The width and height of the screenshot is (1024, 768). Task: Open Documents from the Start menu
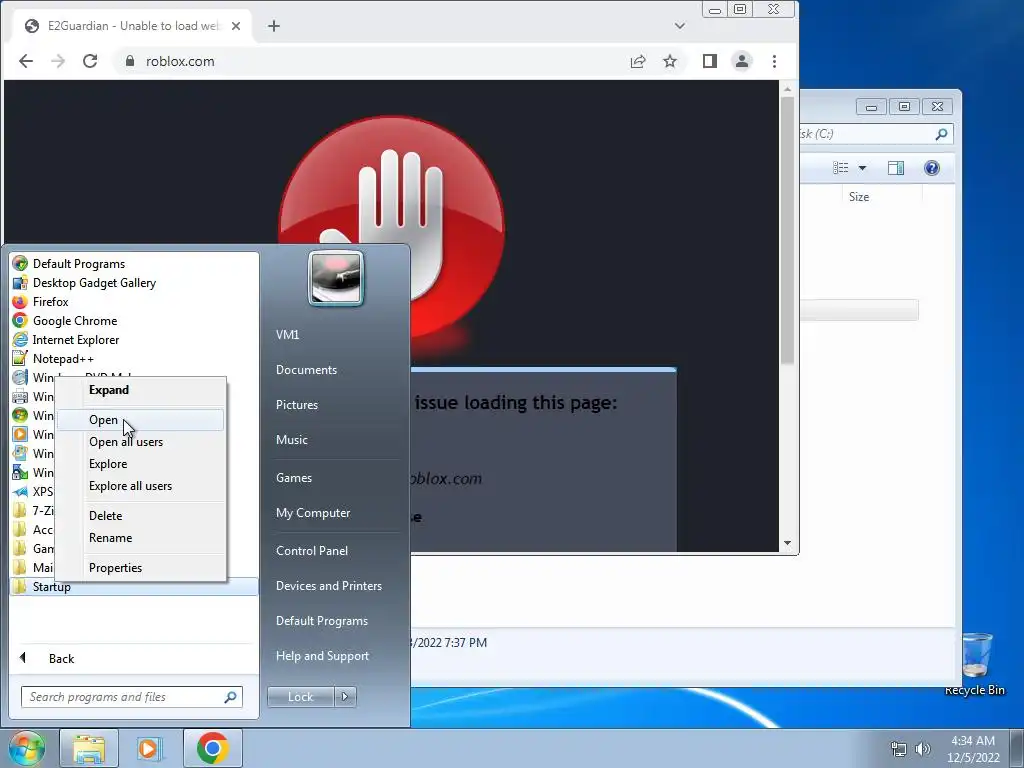point(306,370)
